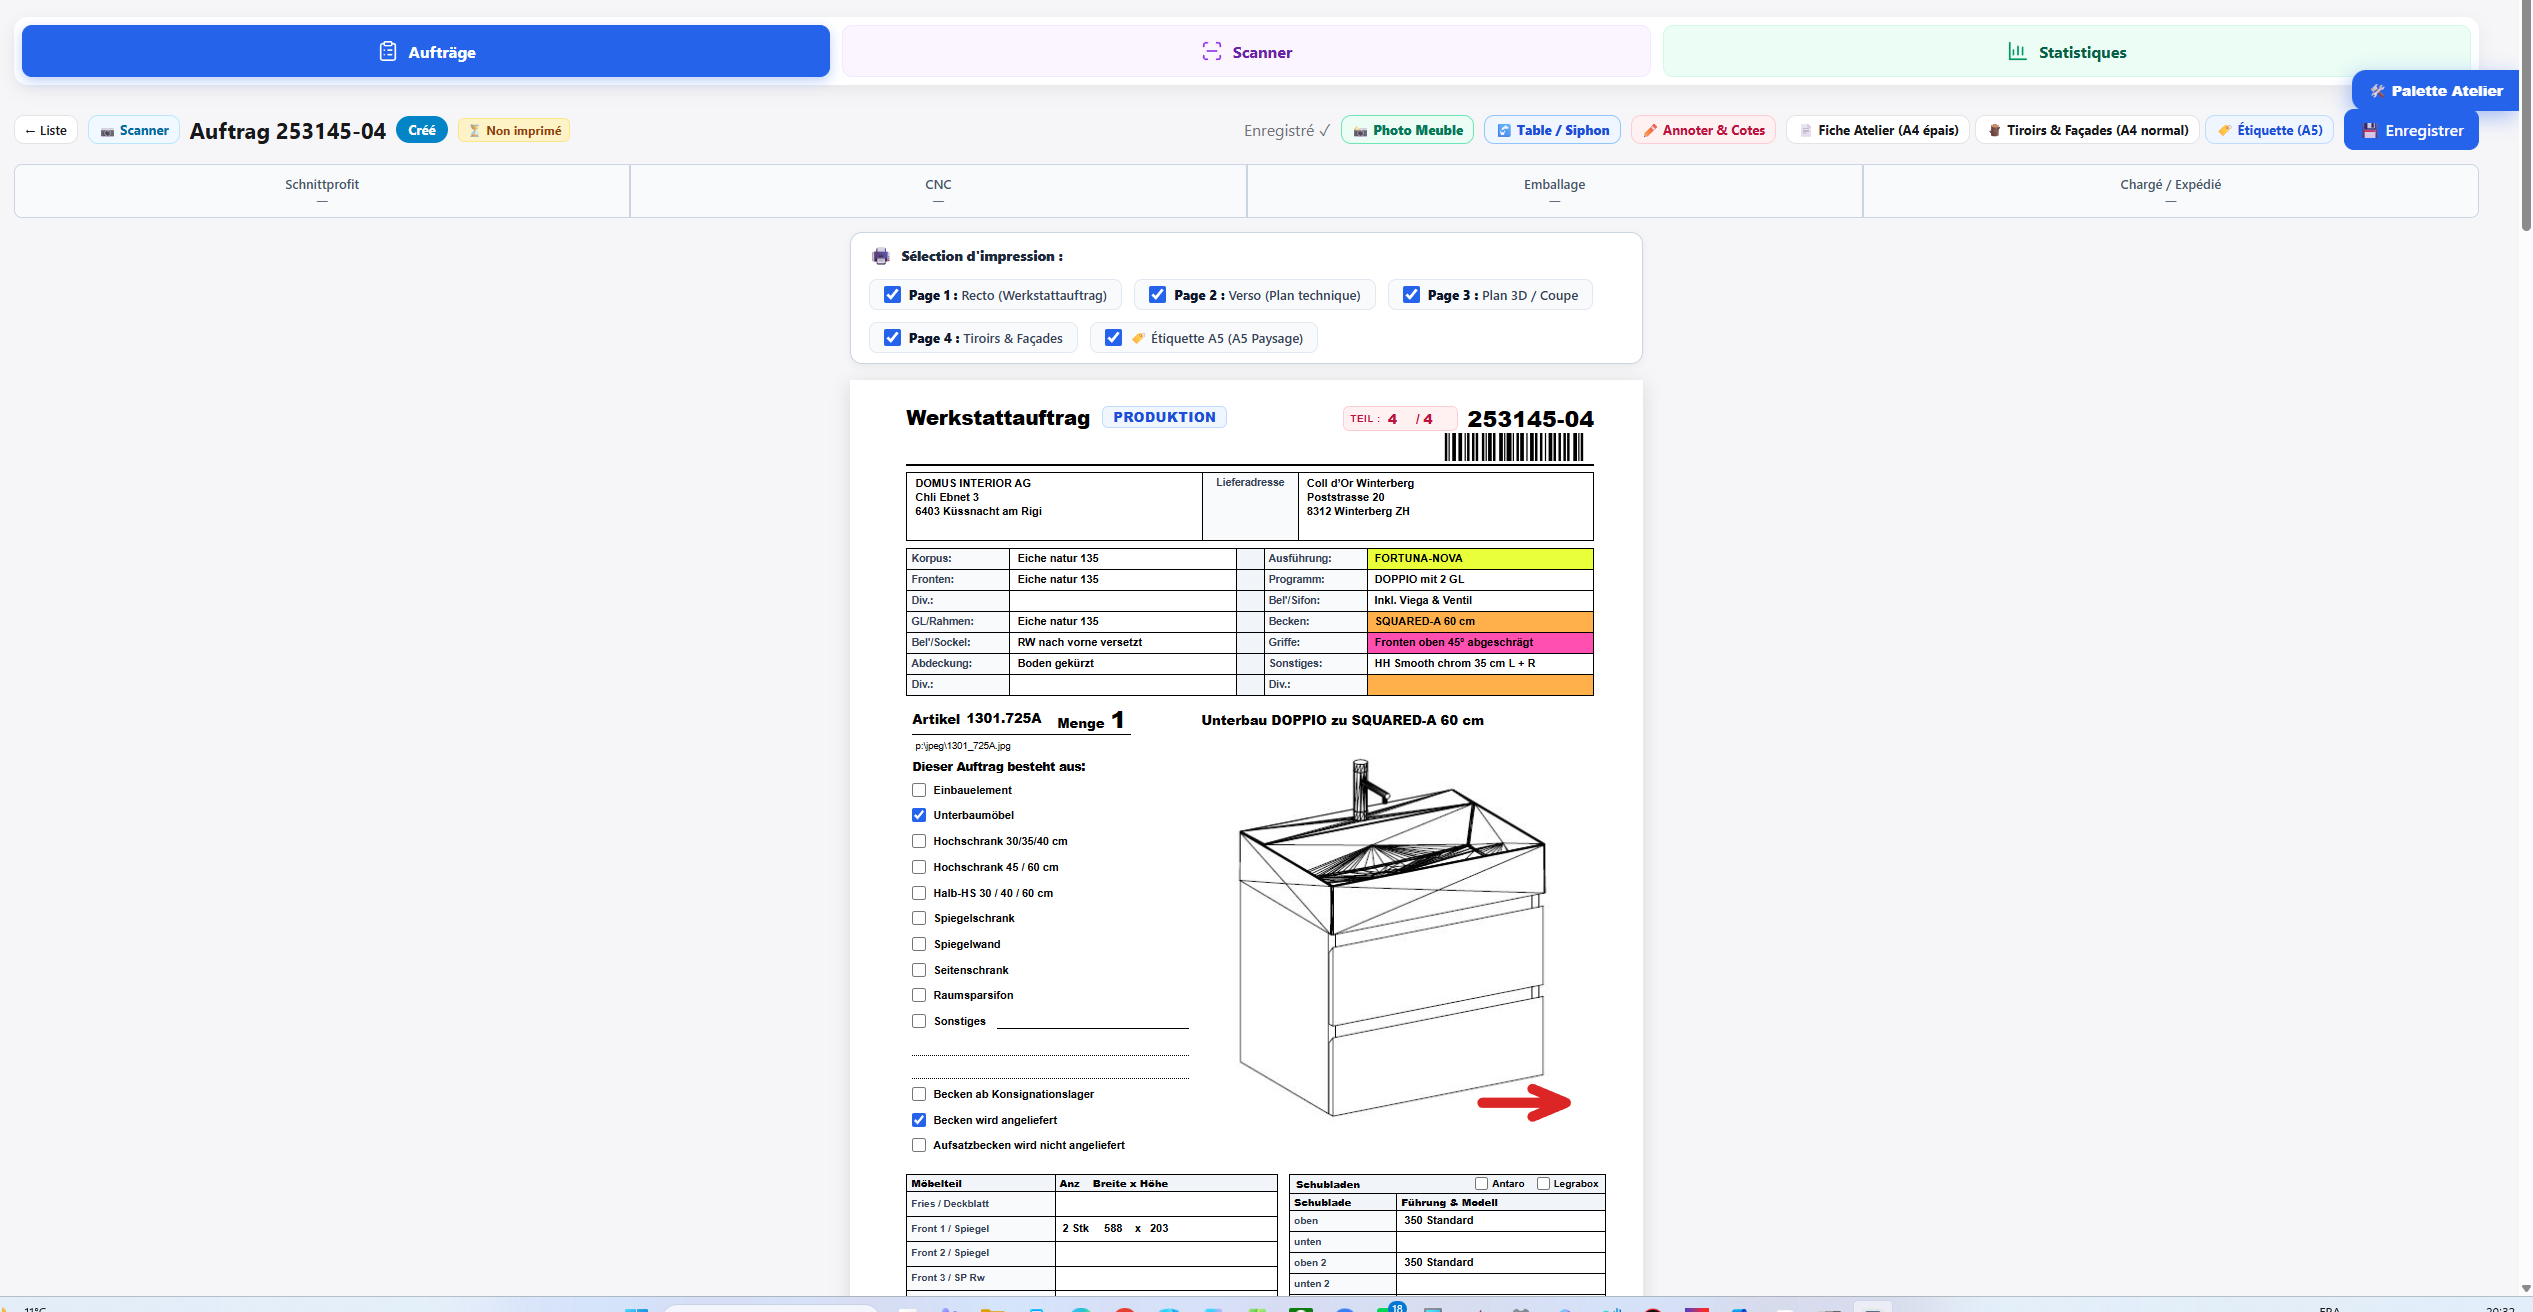Viewport: 2533px width, 1312px height.
Task: Select the Chargé / Expédié stage
Action: click(x=2170, y=190)
